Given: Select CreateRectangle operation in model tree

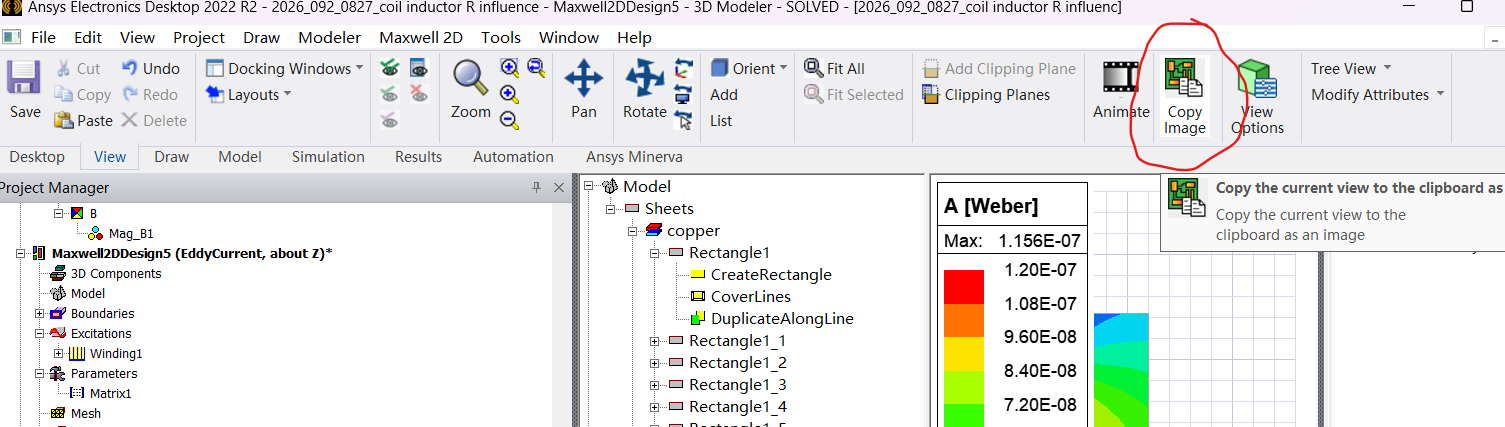Looking at the screenshot, I should point(771,275).
